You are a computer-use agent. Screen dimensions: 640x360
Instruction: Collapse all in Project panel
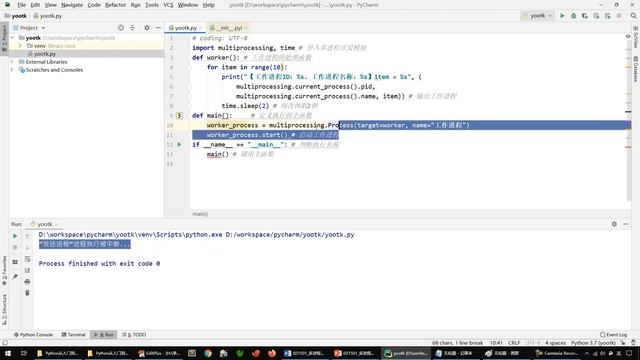click(x=132, y=28)
